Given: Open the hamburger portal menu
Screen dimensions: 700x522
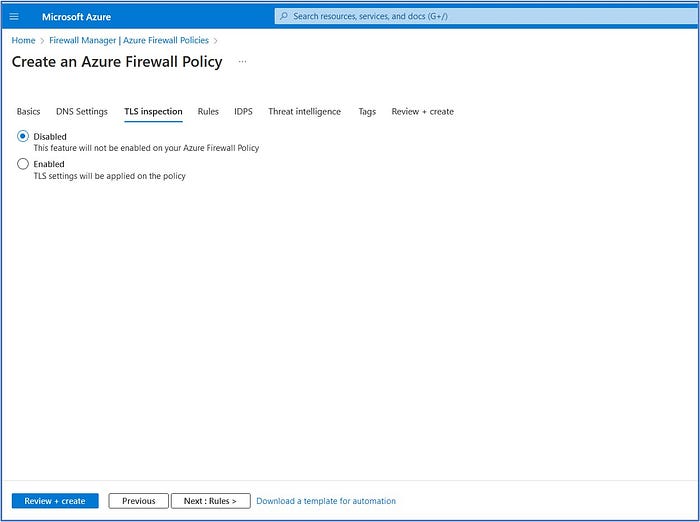Looking at the screenshot, I should pos(14,17).
